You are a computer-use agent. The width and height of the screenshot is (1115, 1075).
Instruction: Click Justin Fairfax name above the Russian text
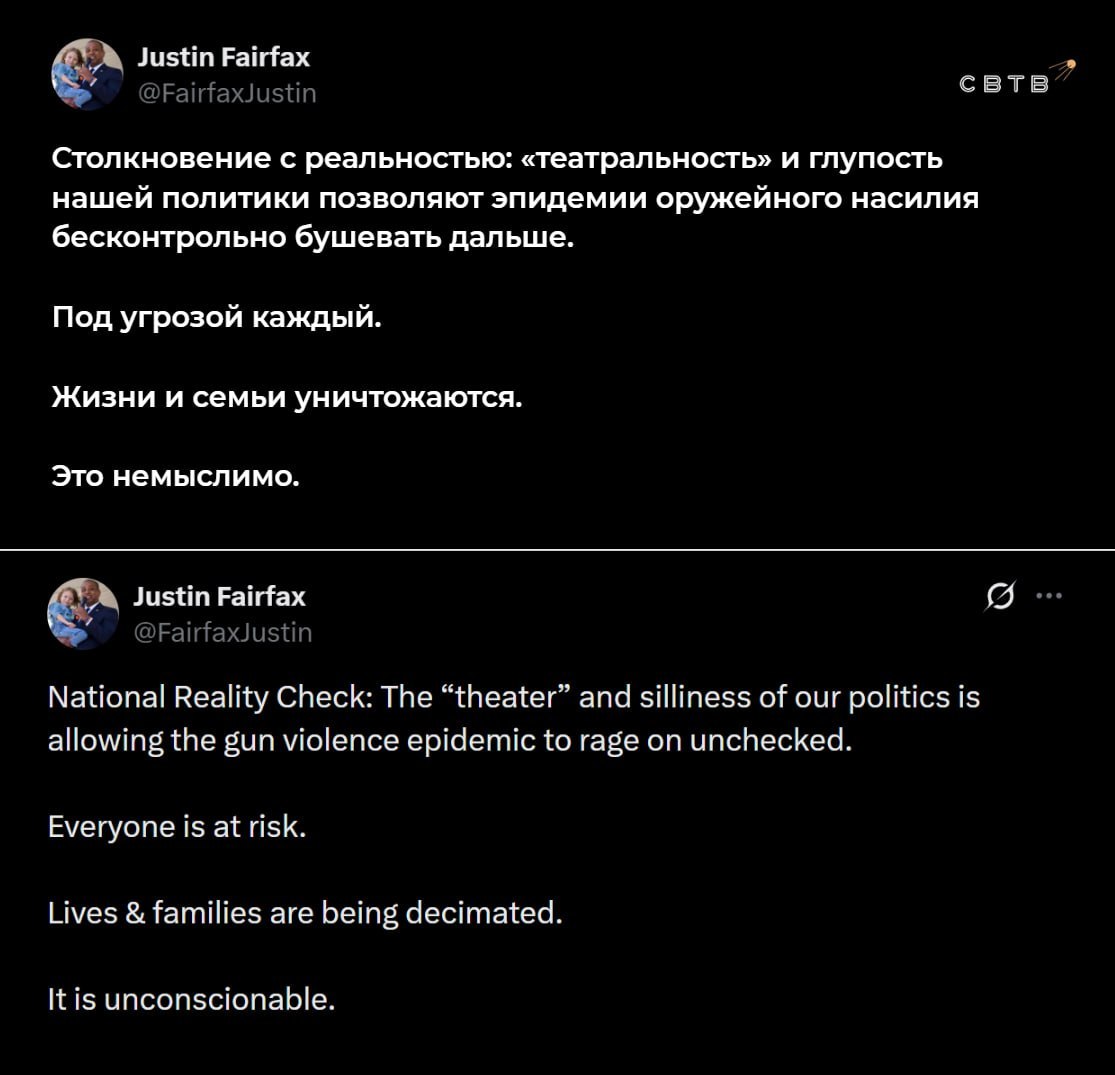[x=223, y=59]
